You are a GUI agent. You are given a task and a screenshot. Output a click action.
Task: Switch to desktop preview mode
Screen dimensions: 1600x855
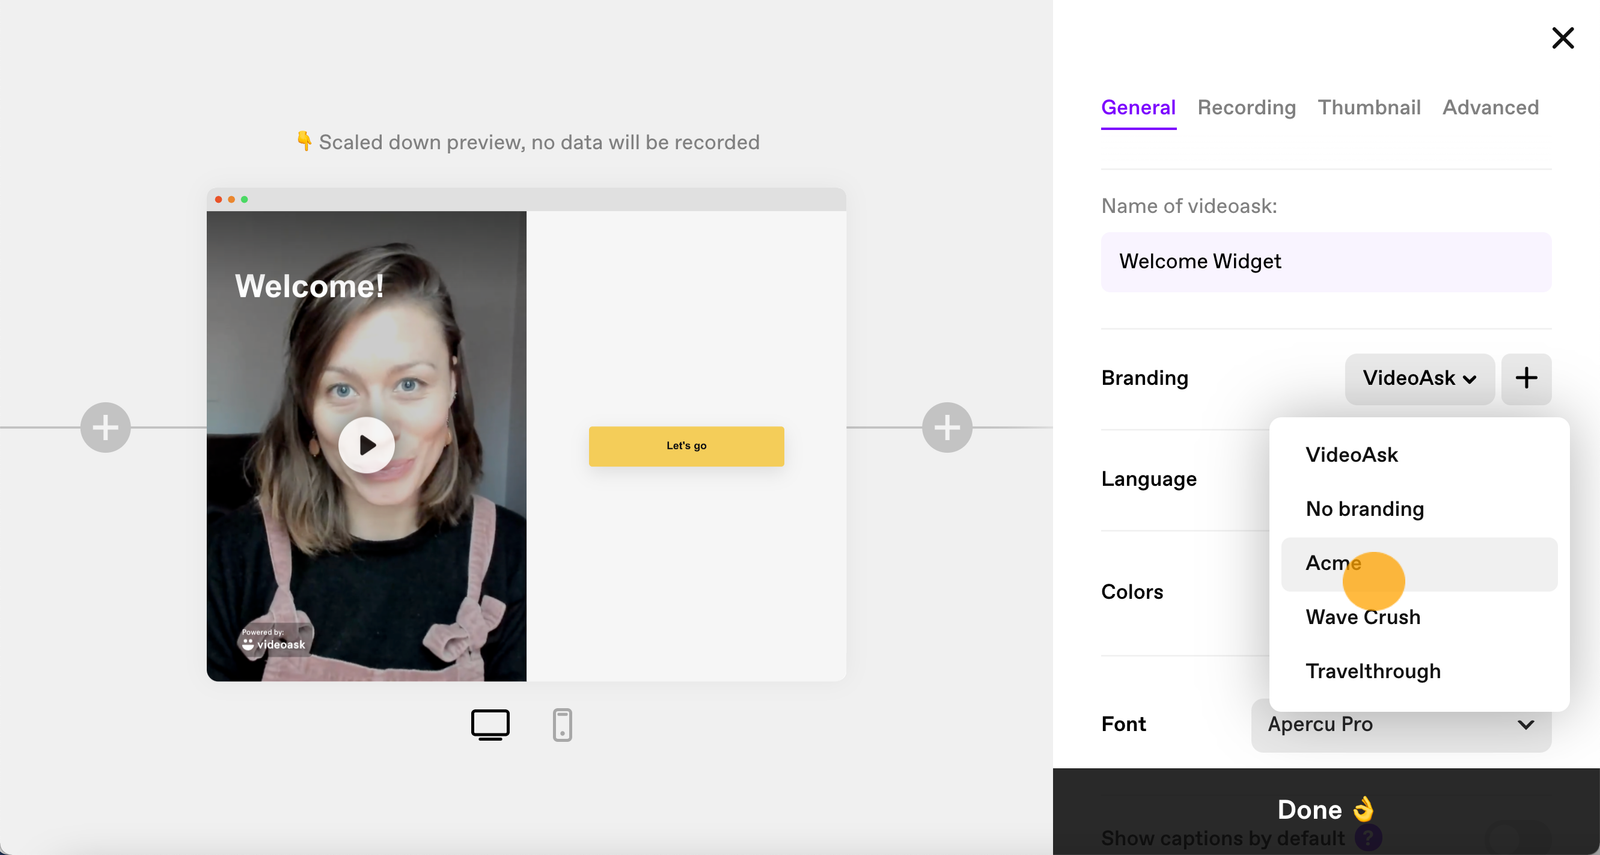pos(490,725)
